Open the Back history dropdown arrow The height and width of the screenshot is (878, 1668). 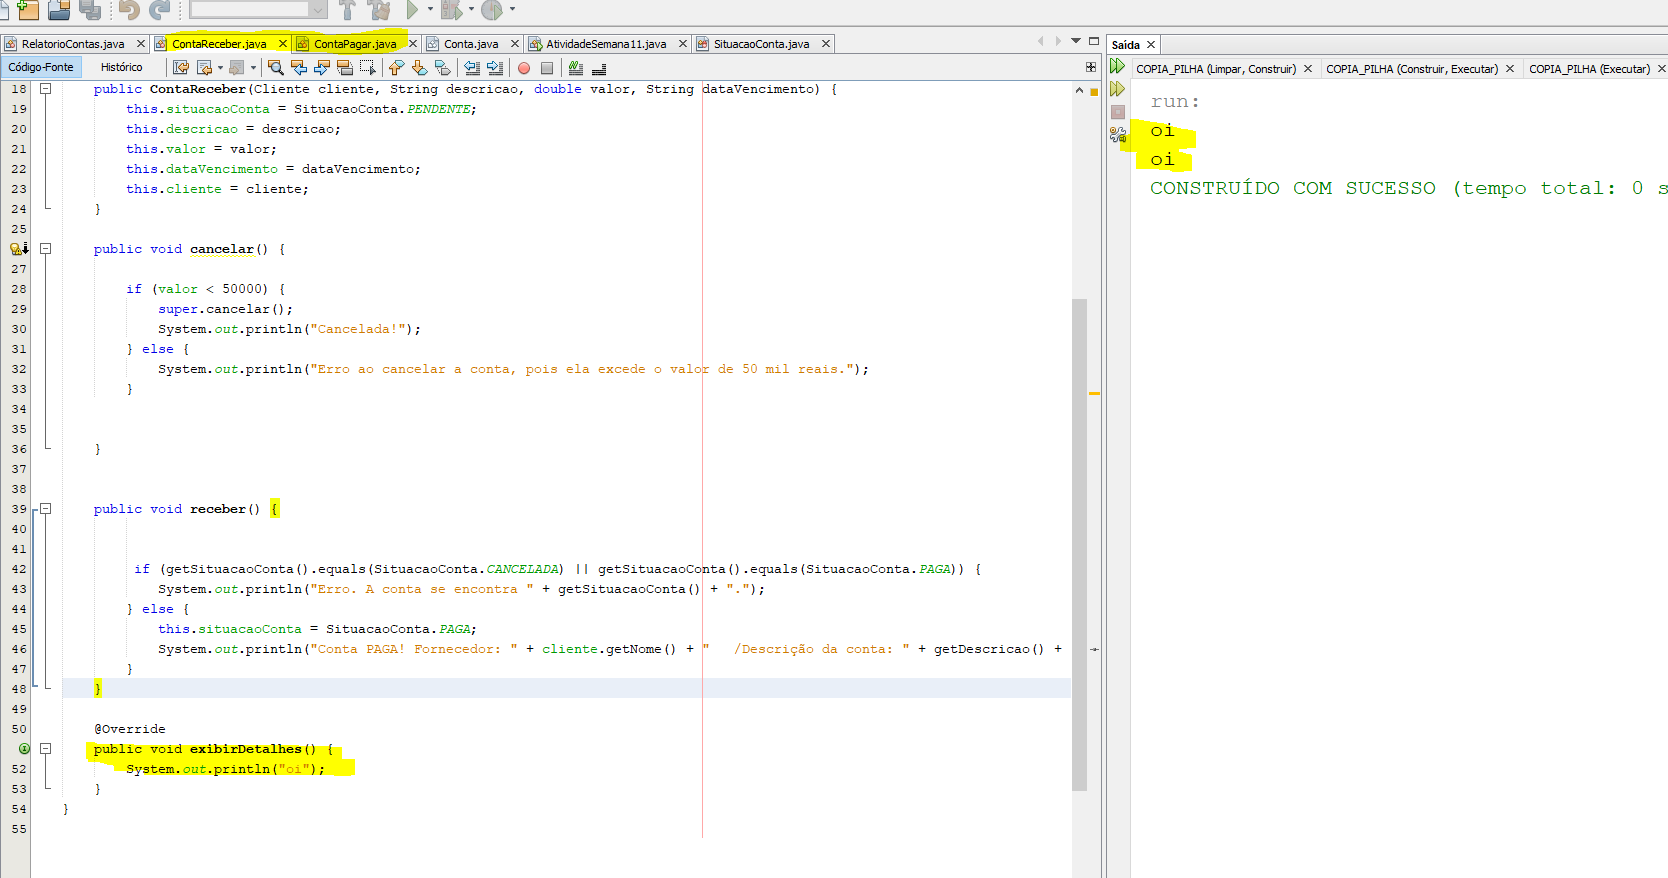pyautogui.click(x=220, y=68)
